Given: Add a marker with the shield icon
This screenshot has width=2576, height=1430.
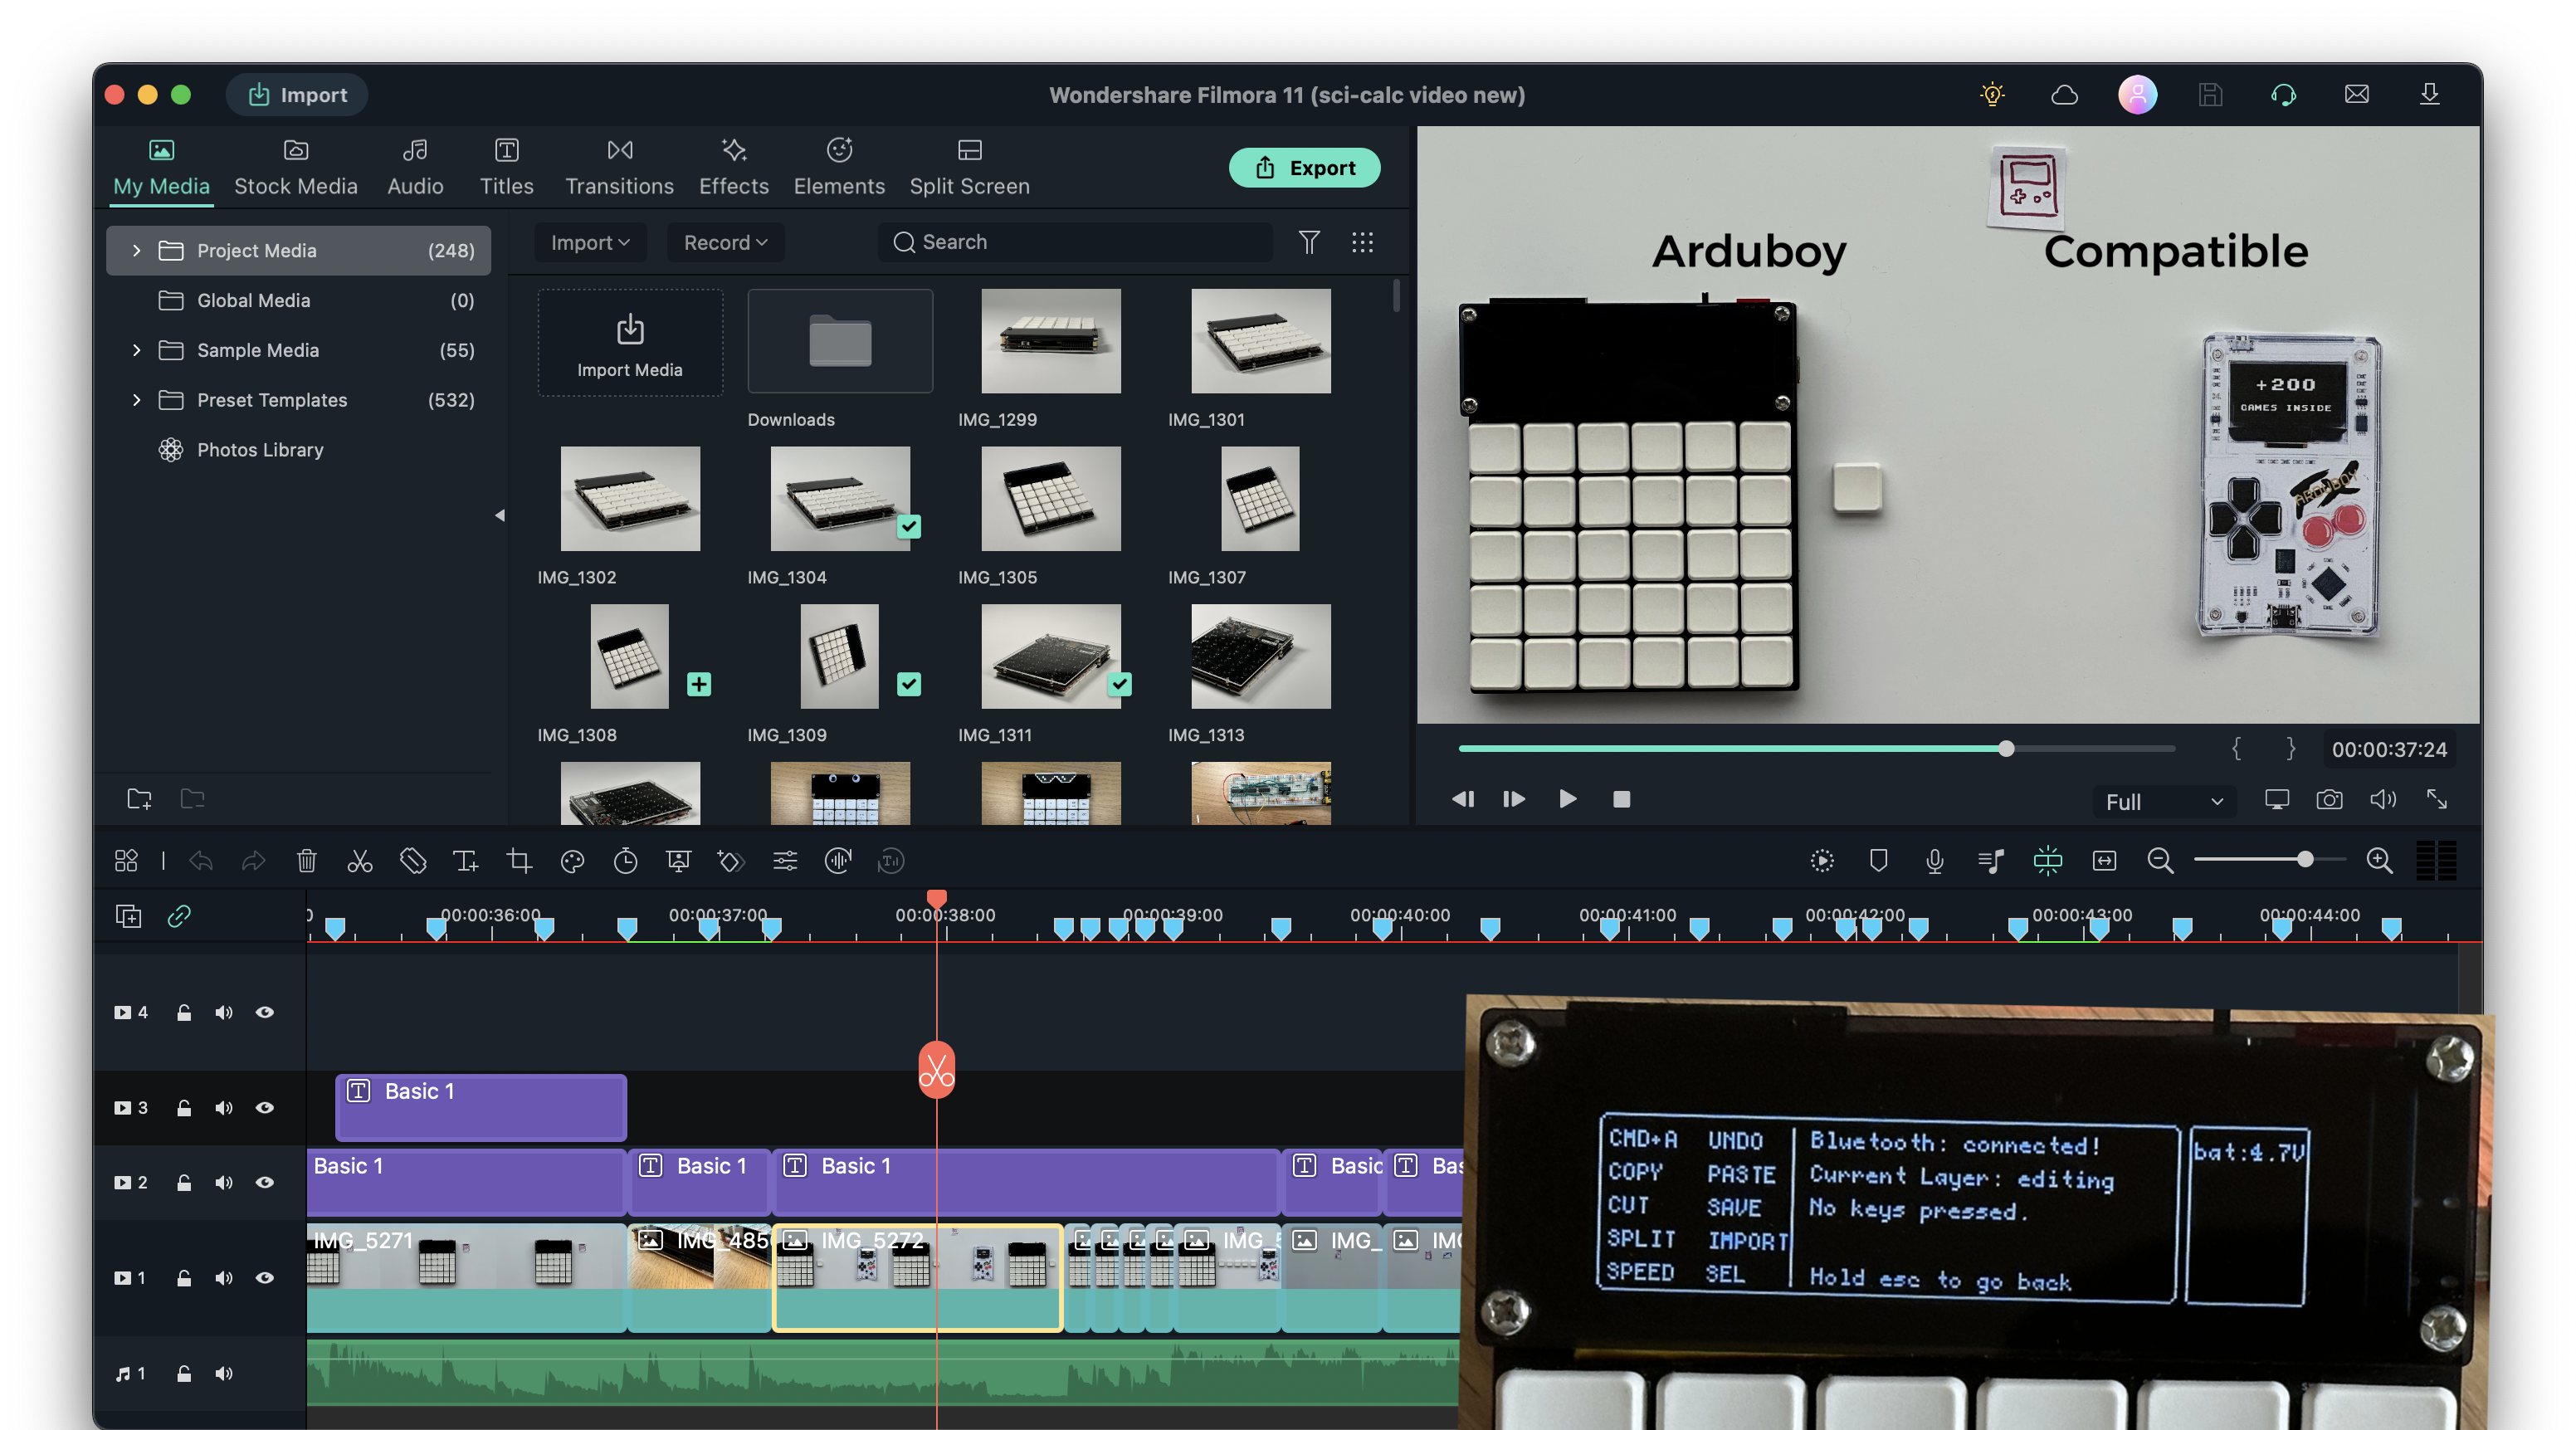Looking at the screenshot, I should pyautogui.click(x=1878, y=861).
